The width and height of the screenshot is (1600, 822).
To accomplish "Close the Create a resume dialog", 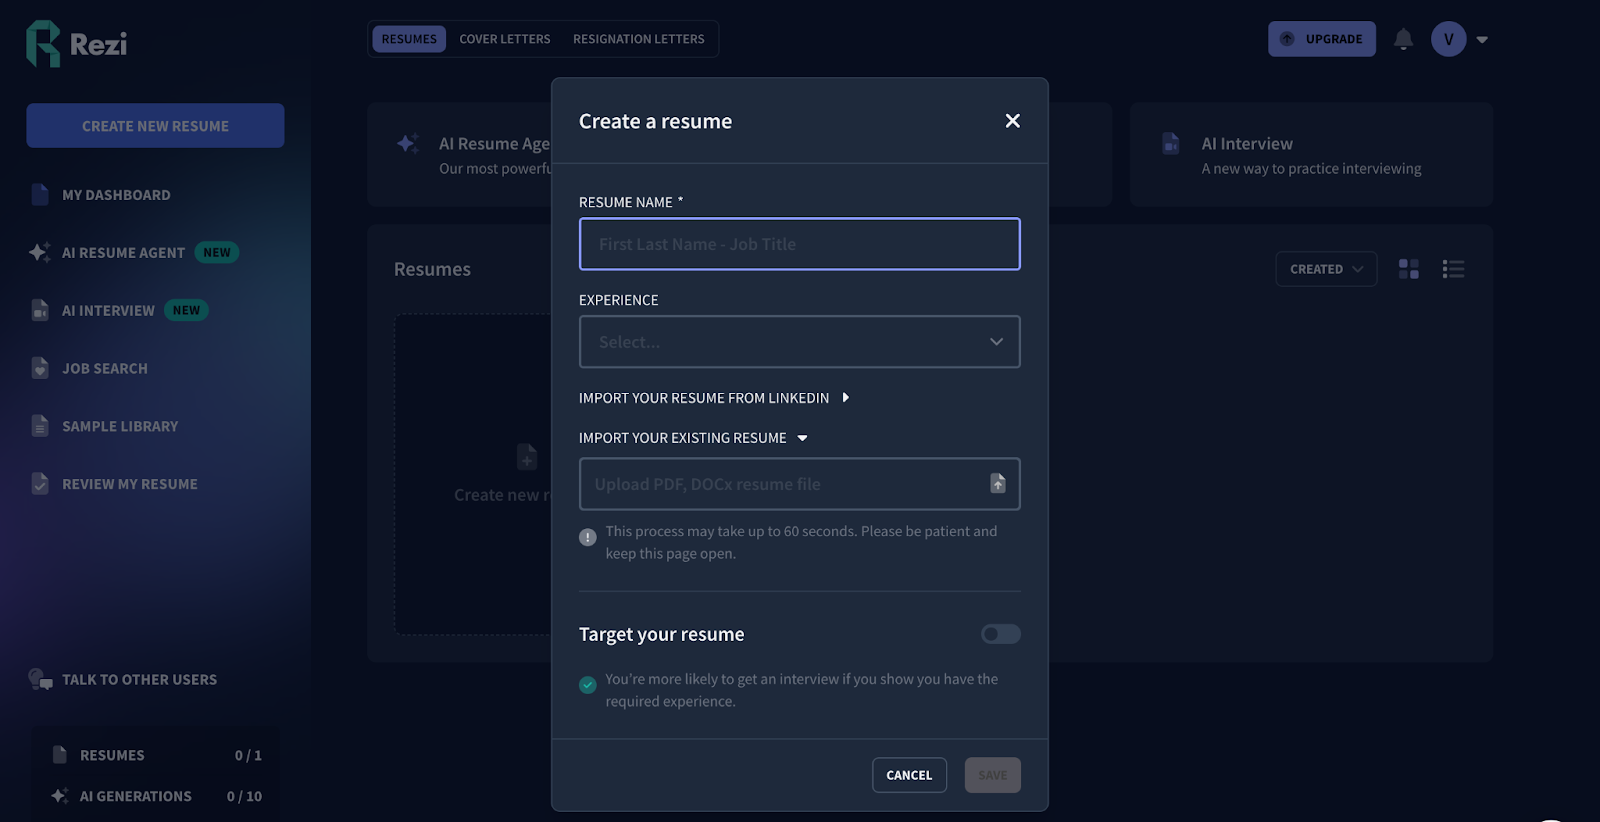I will [x=1012, y=121].
